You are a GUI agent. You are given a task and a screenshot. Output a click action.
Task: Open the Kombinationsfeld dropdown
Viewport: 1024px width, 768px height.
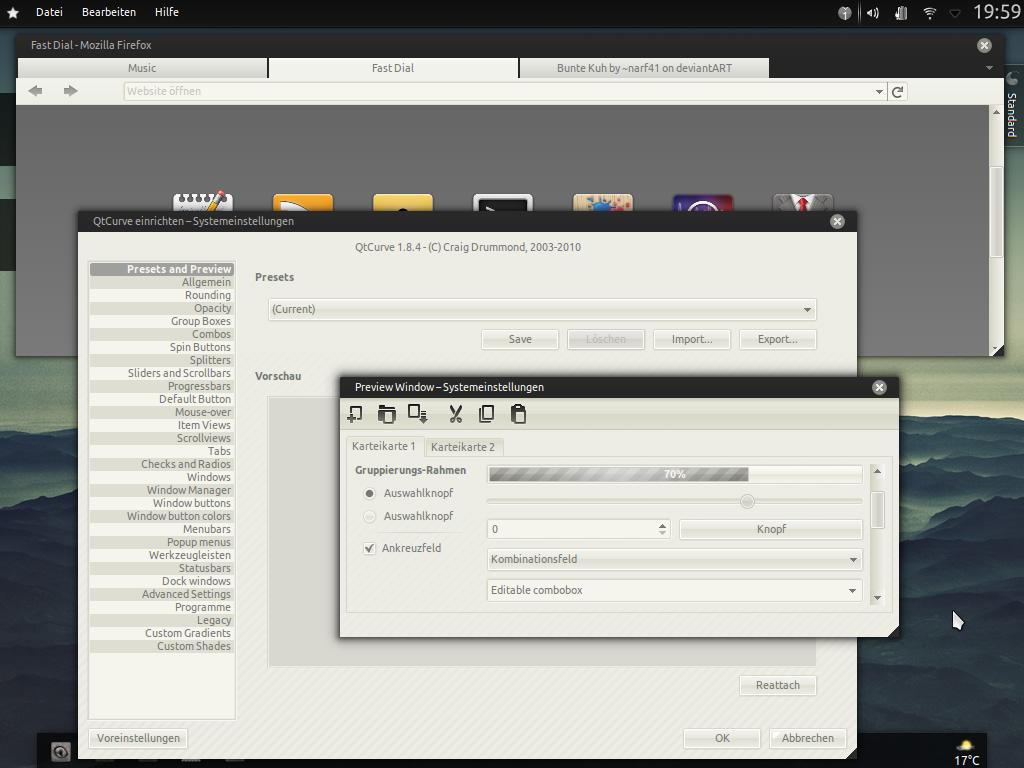click(x=675, y=560)
